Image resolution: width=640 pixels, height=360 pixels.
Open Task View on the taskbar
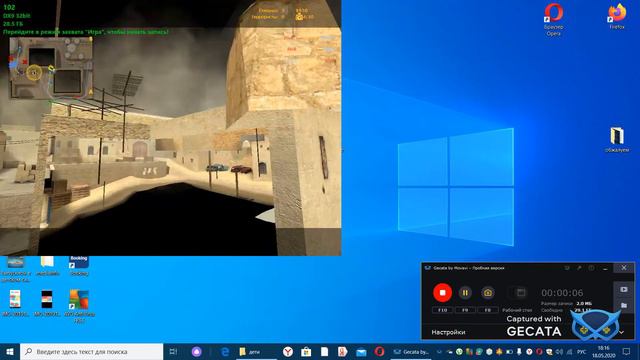click(173, 352)
